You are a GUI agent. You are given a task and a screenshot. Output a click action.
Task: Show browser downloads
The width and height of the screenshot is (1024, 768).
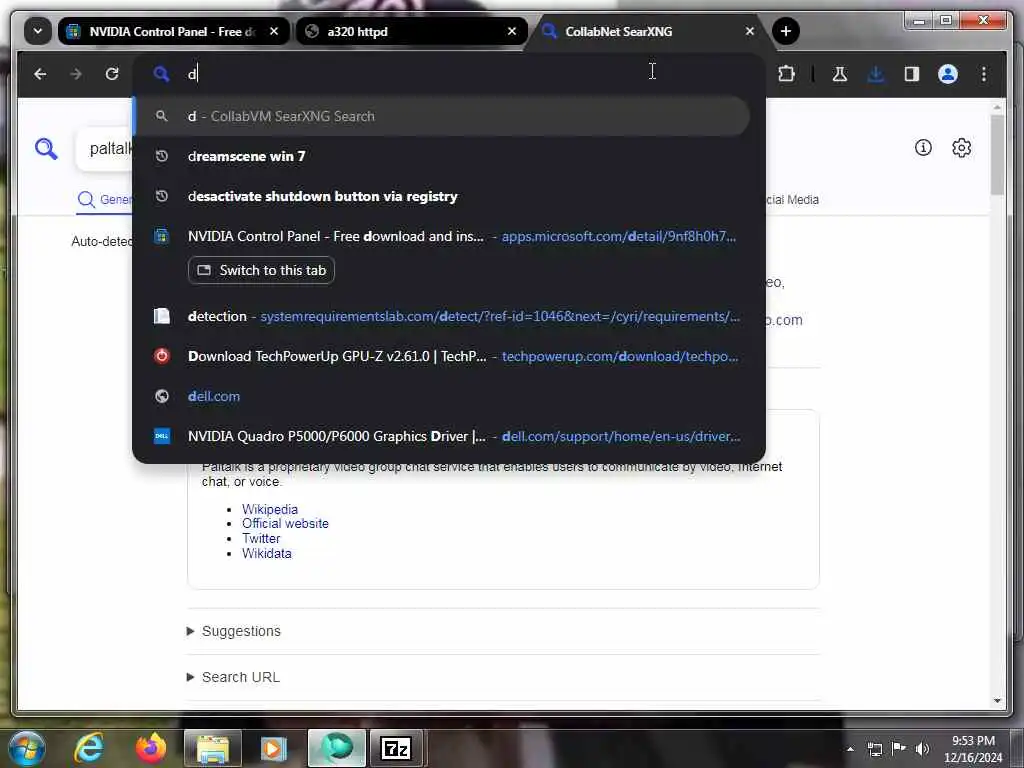[x=876, y=74]
